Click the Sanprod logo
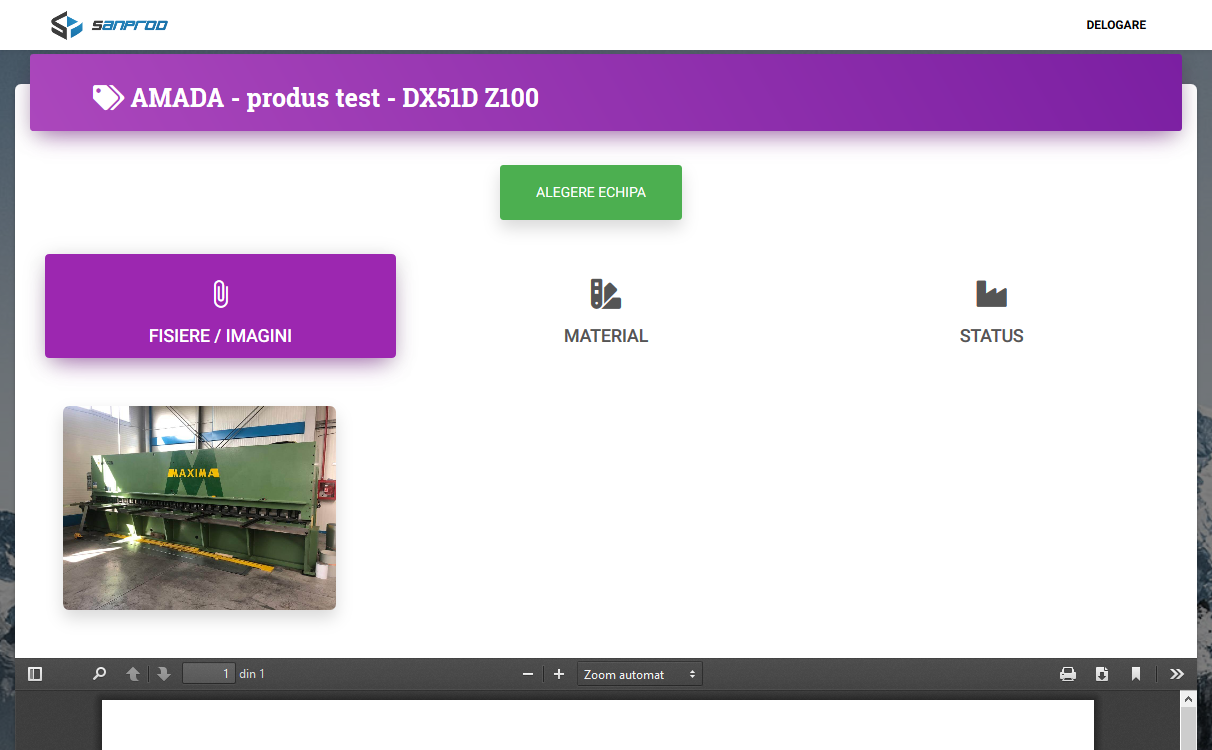The height and width of the screenshot is (750, 1212). pos(109,25)
